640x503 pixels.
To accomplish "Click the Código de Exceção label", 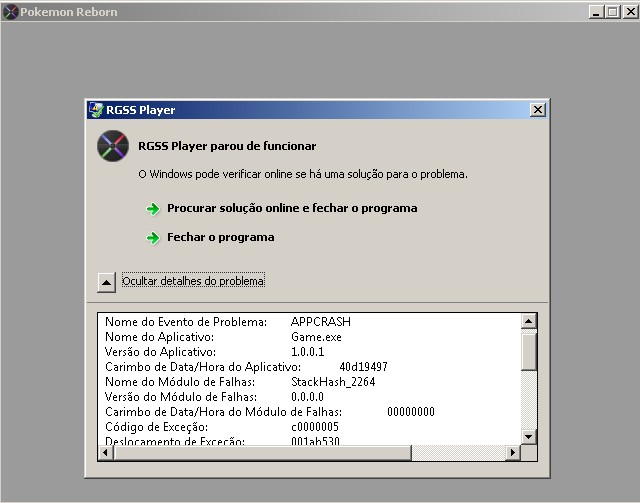I will tap(156, 427).
